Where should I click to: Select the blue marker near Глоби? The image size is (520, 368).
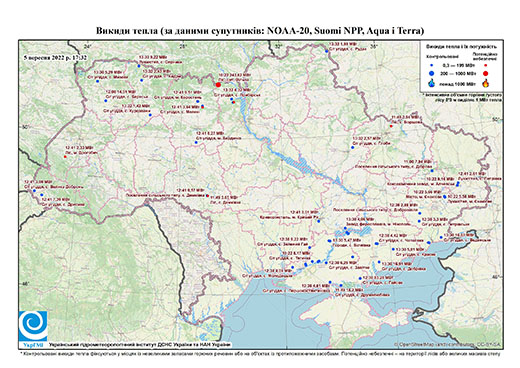pos(352,147)
